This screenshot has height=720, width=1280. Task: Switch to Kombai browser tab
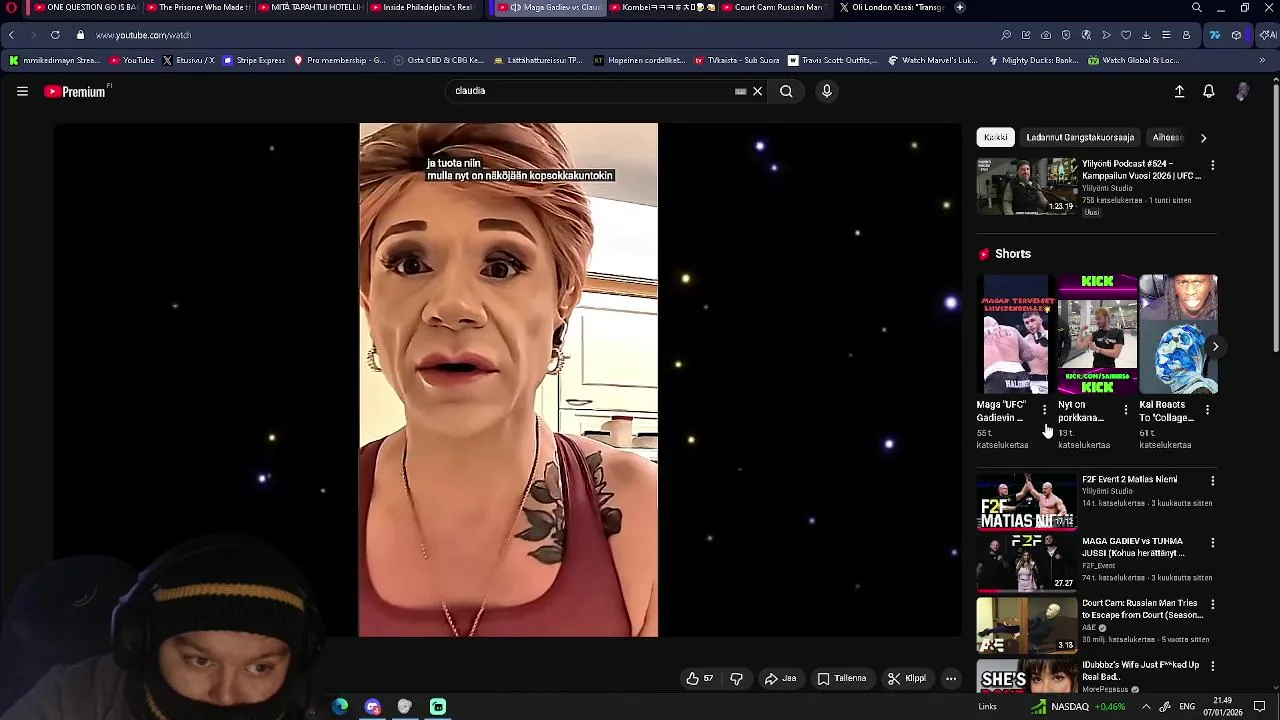tap(660, 7)
